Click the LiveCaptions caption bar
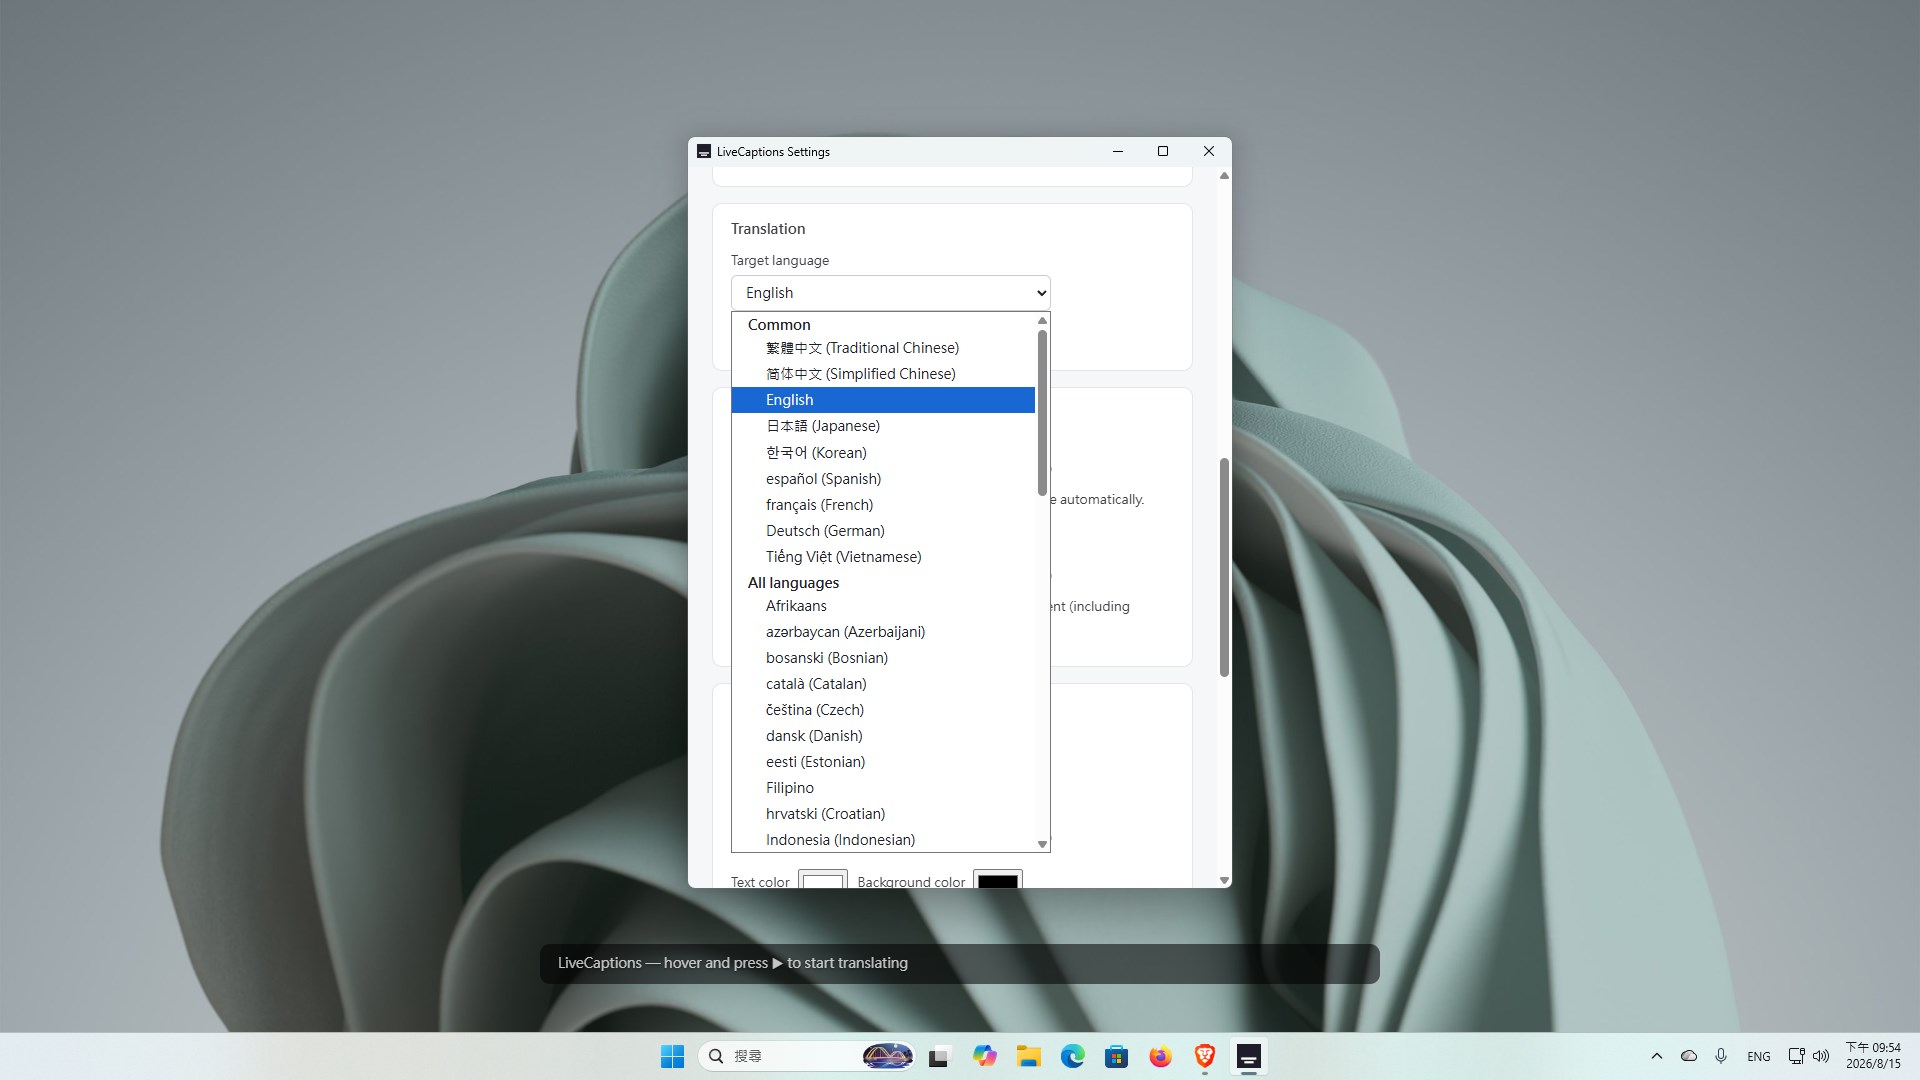This screenshot has width=1920, height=1080. [959, 963]
